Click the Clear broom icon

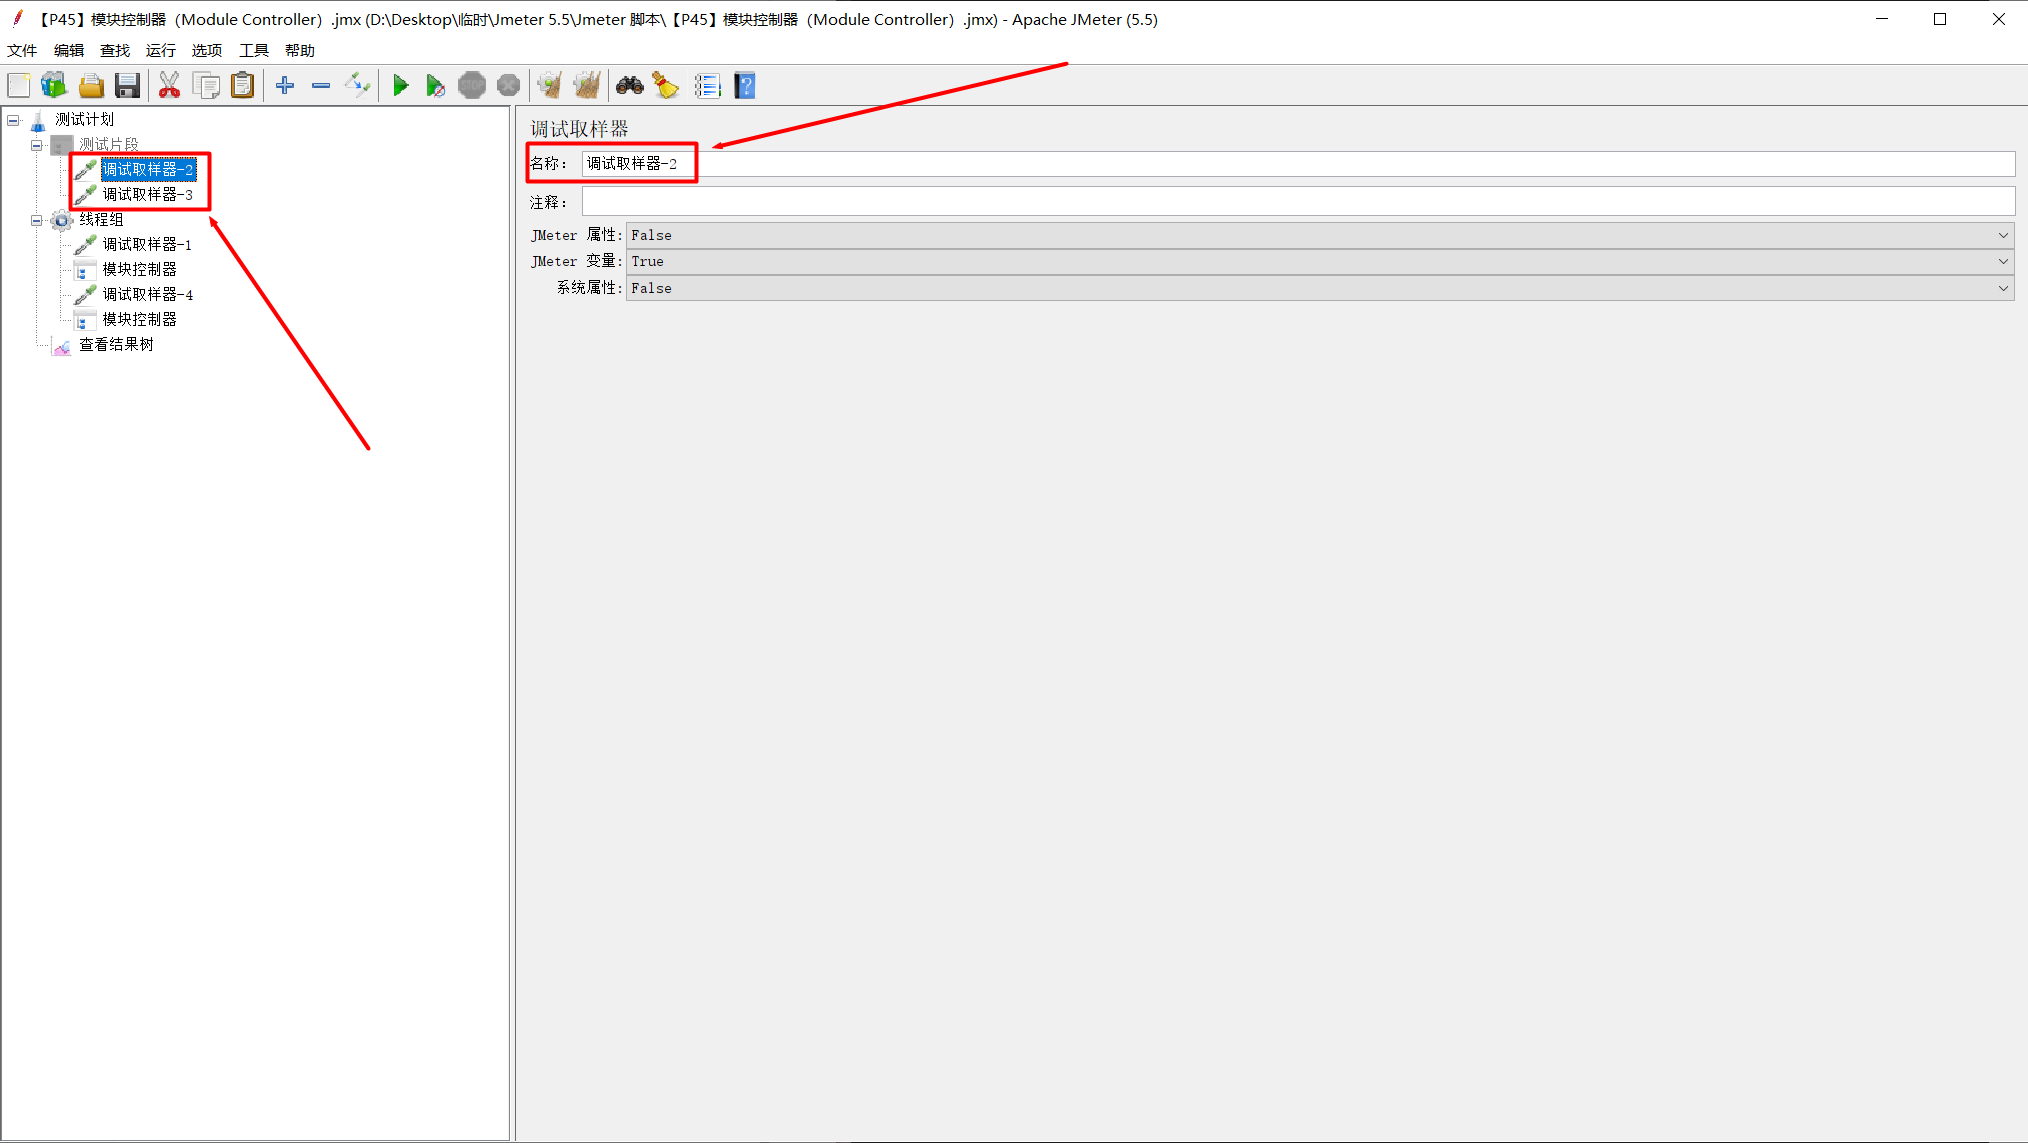tap(549, 86)
